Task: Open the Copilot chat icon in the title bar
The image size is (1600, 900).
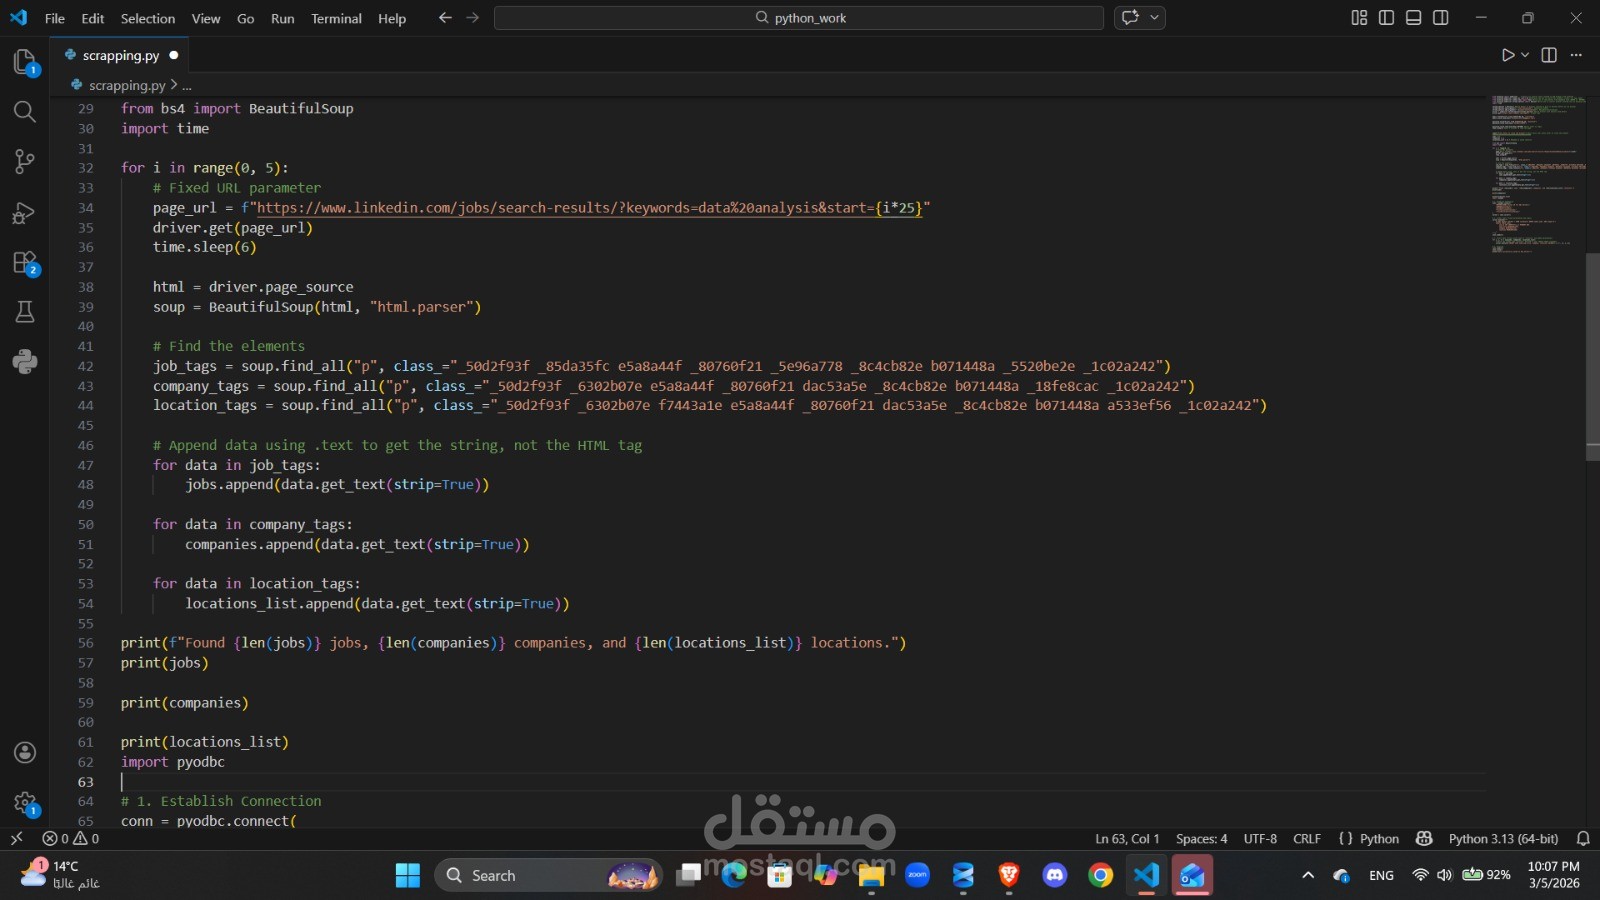Action: click(1131, 18)
